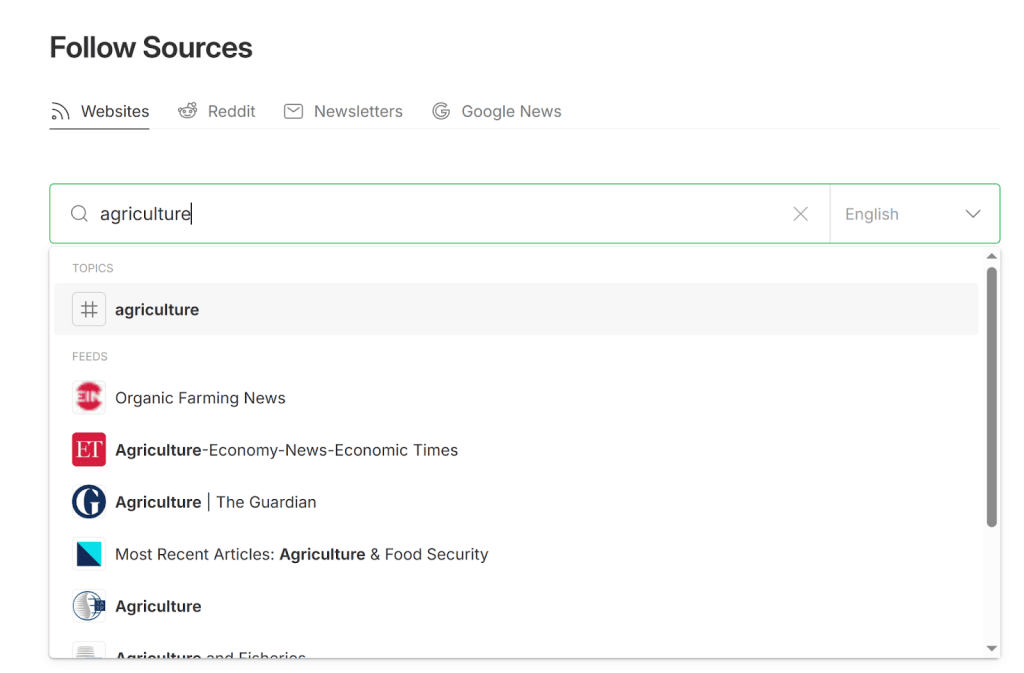The height and width of the screenshot is (673, 1024).
Task: Click the ET logo of the Economic Times feed
Action: click(89, 449)
